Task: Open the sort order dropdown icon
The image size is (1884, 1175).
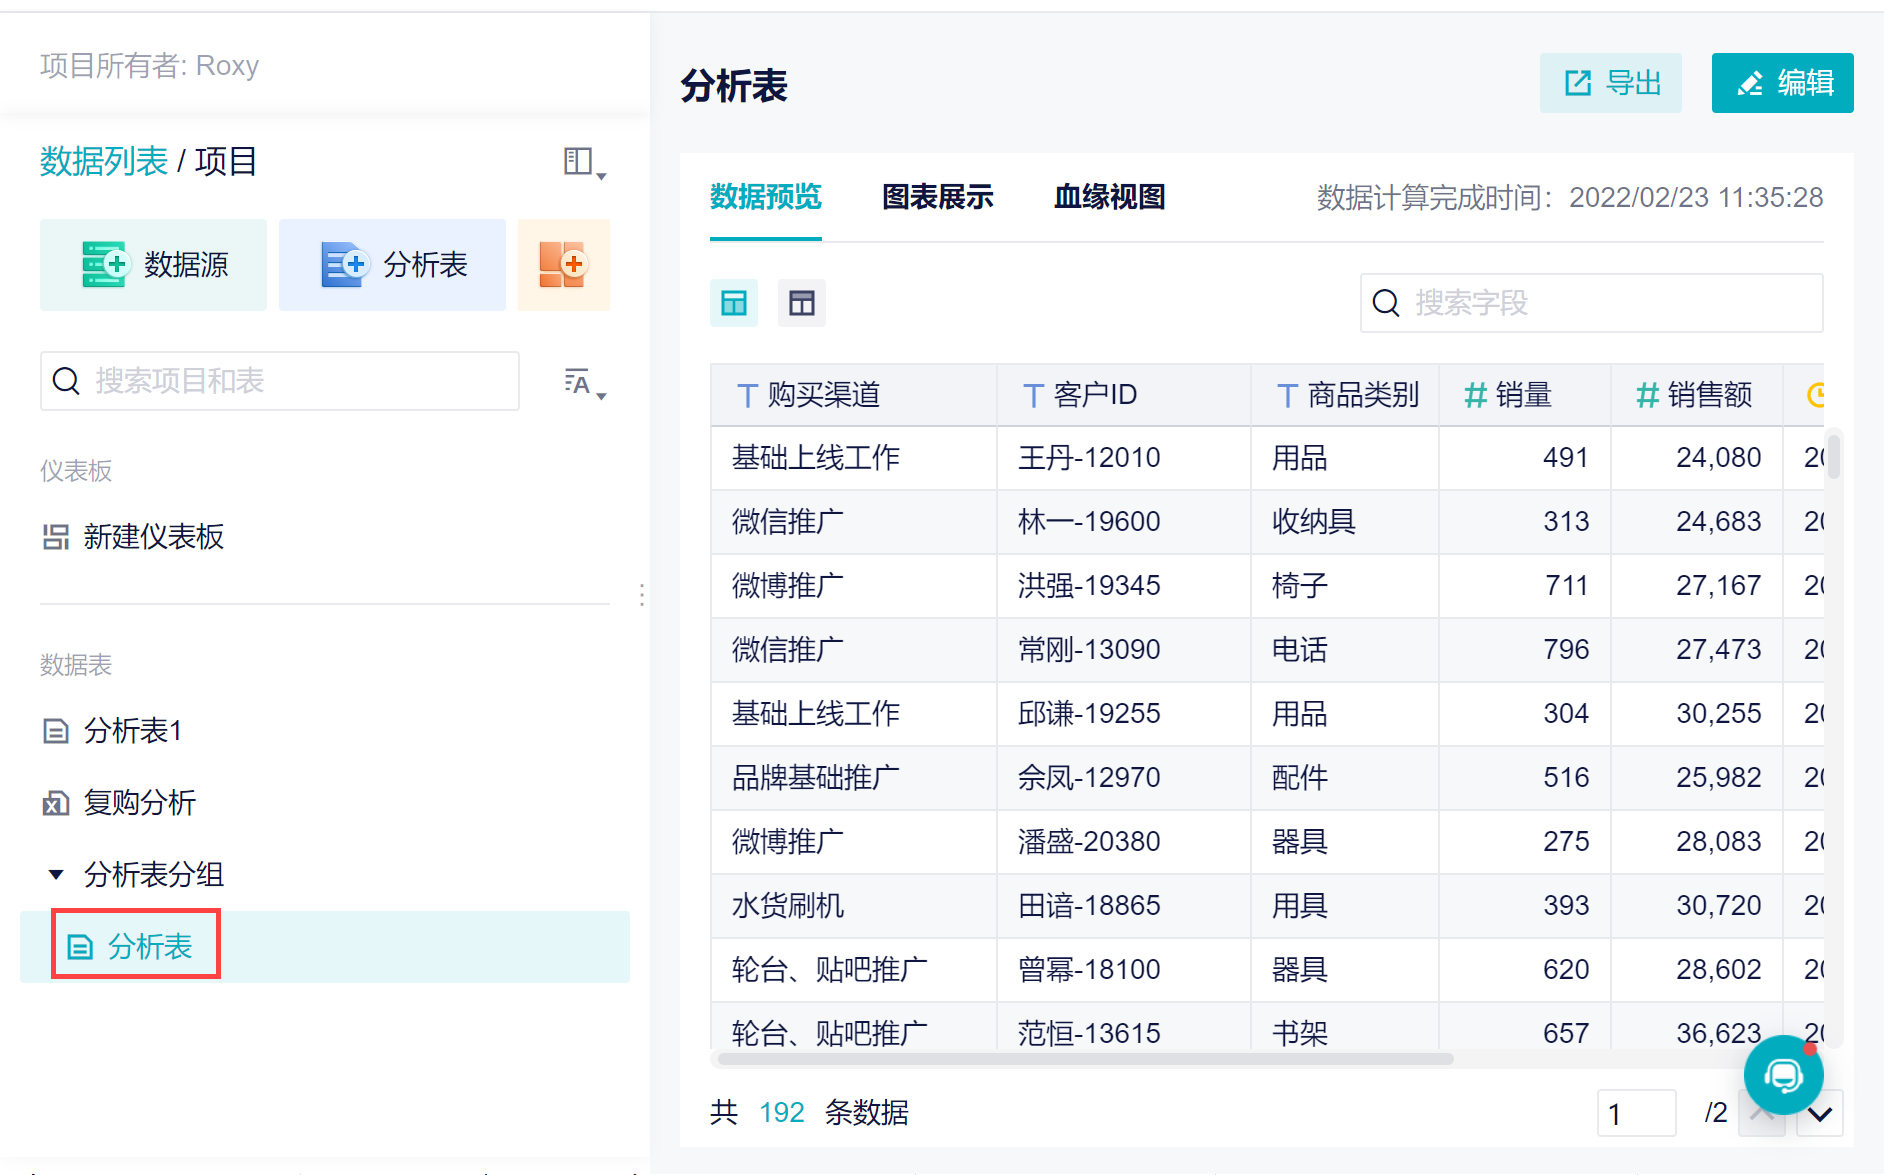Action: pos(583,383)
